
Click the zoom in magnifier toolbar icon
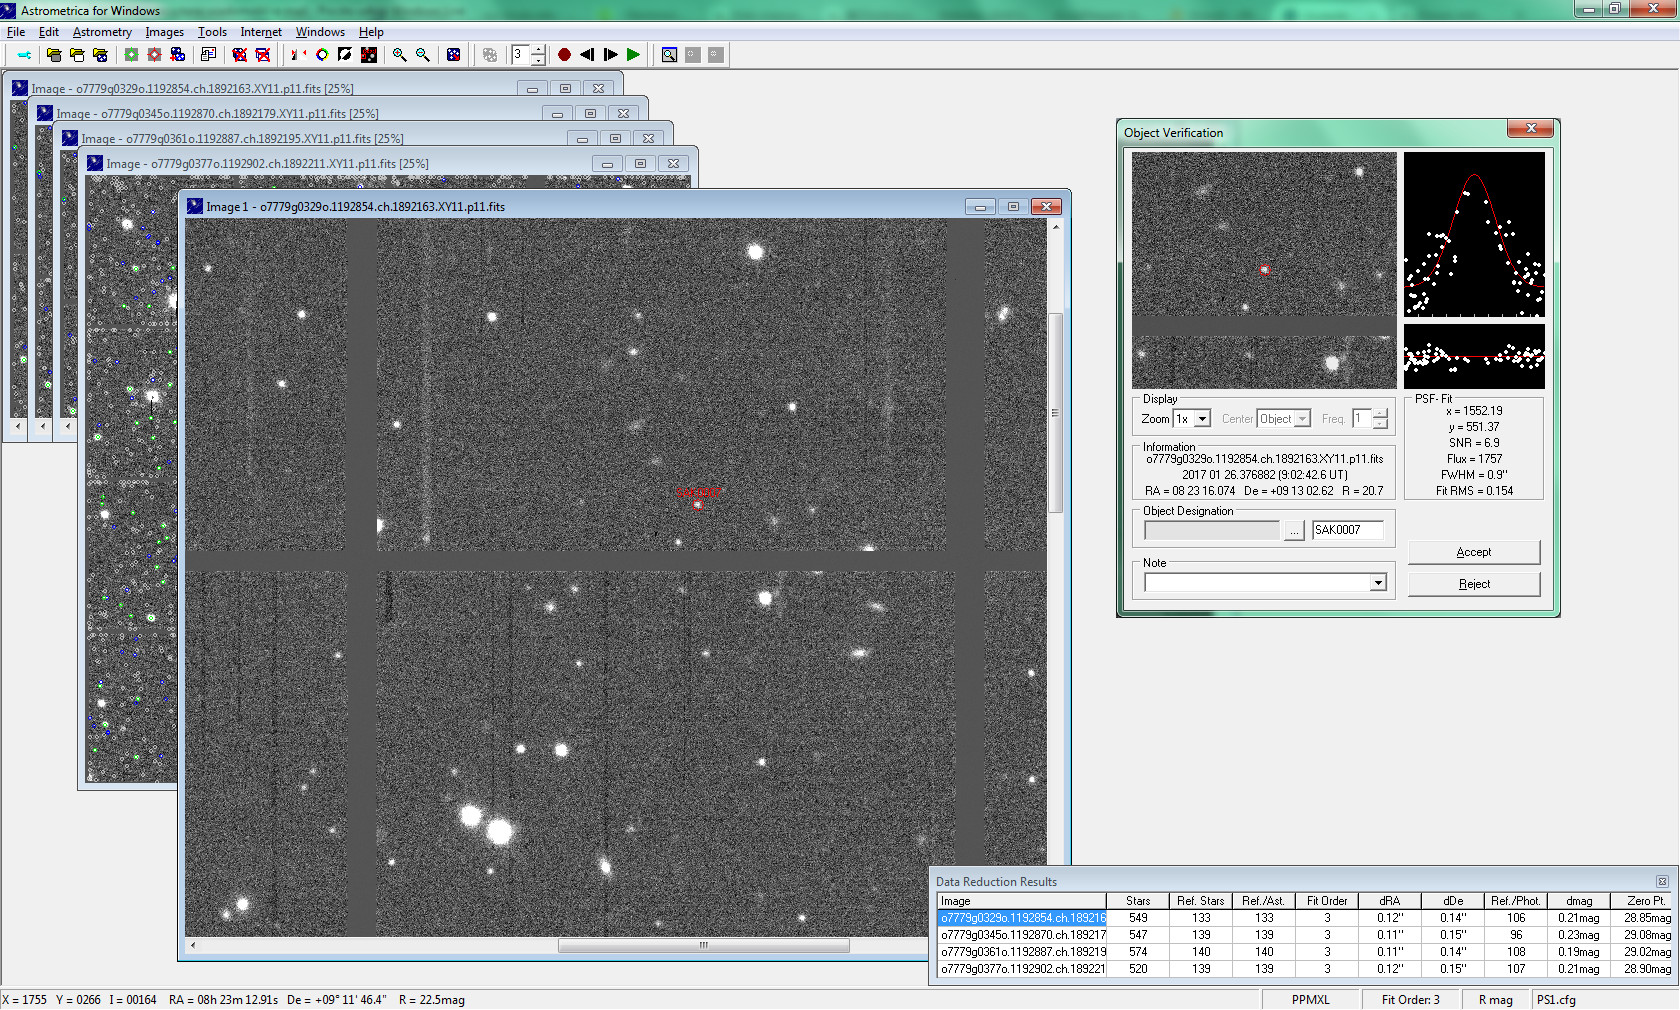pyautogui.click(x=399, y=55)
